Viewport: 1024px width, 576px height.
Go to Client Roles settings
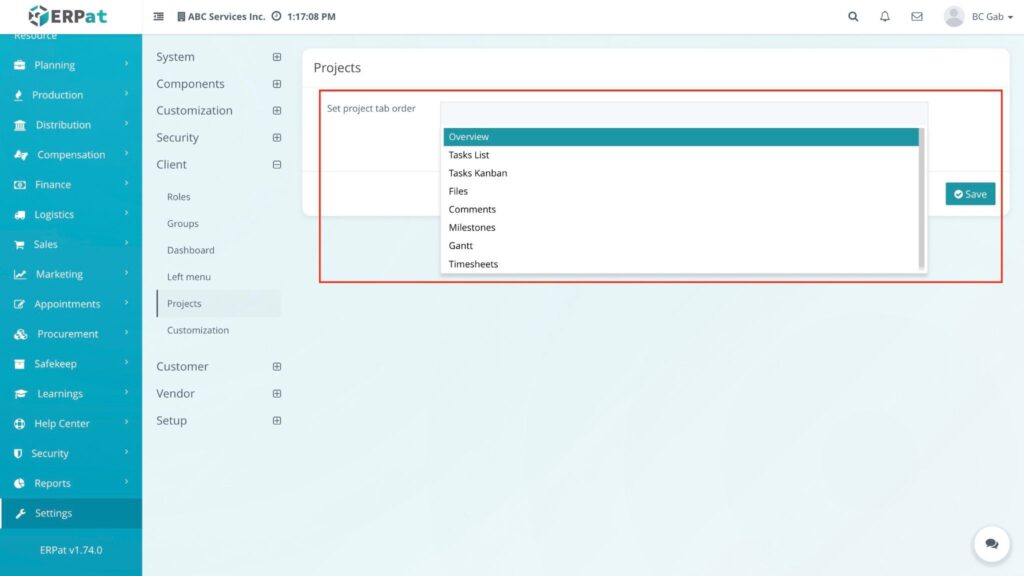(x=179, y=197)
